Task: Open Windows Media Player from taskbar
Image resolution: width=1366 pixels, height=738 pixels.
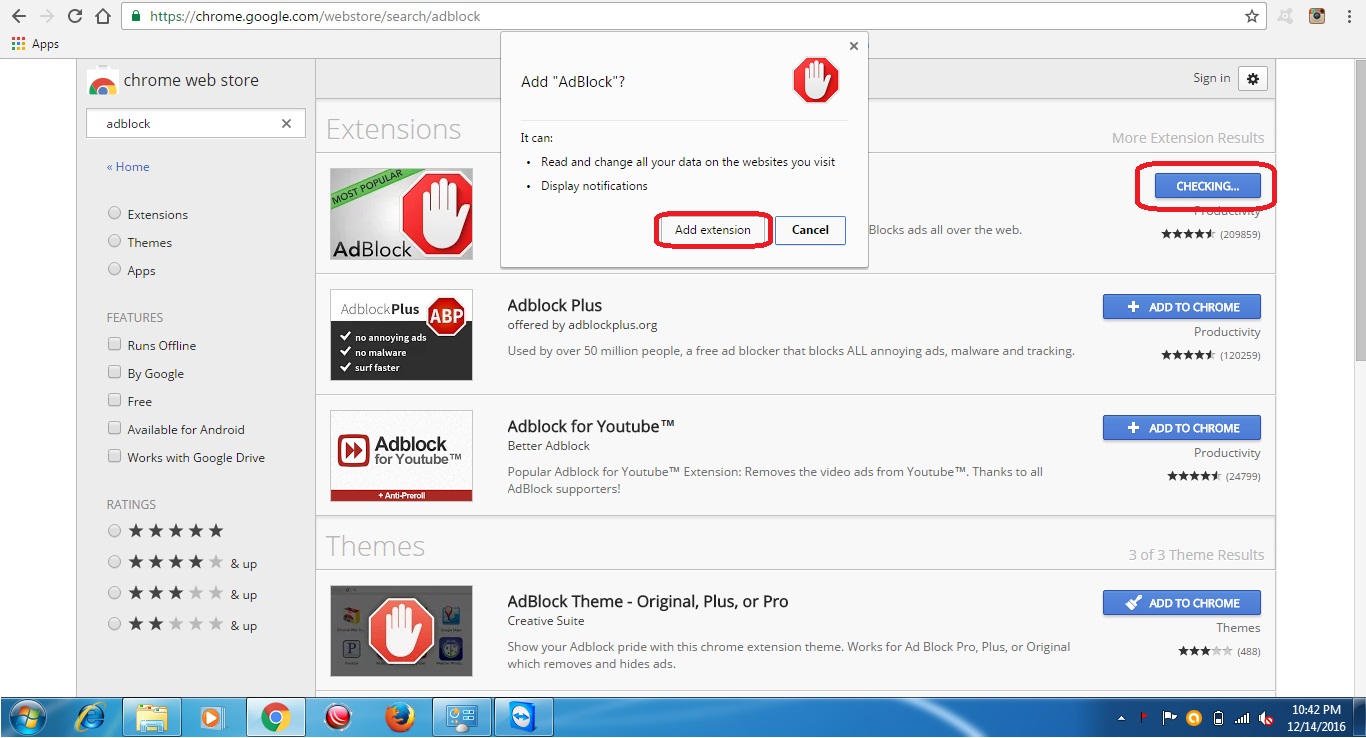Action: tap(211, 717)
